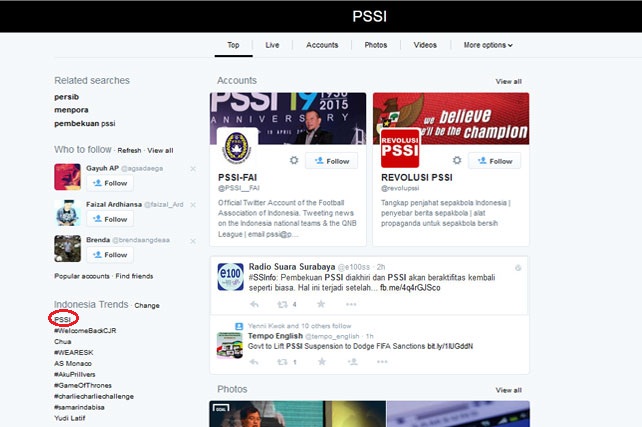Open the gear menu on PSSI-FAI card
The width and height of the screenshot is (642, 427).
coord(294,160)
